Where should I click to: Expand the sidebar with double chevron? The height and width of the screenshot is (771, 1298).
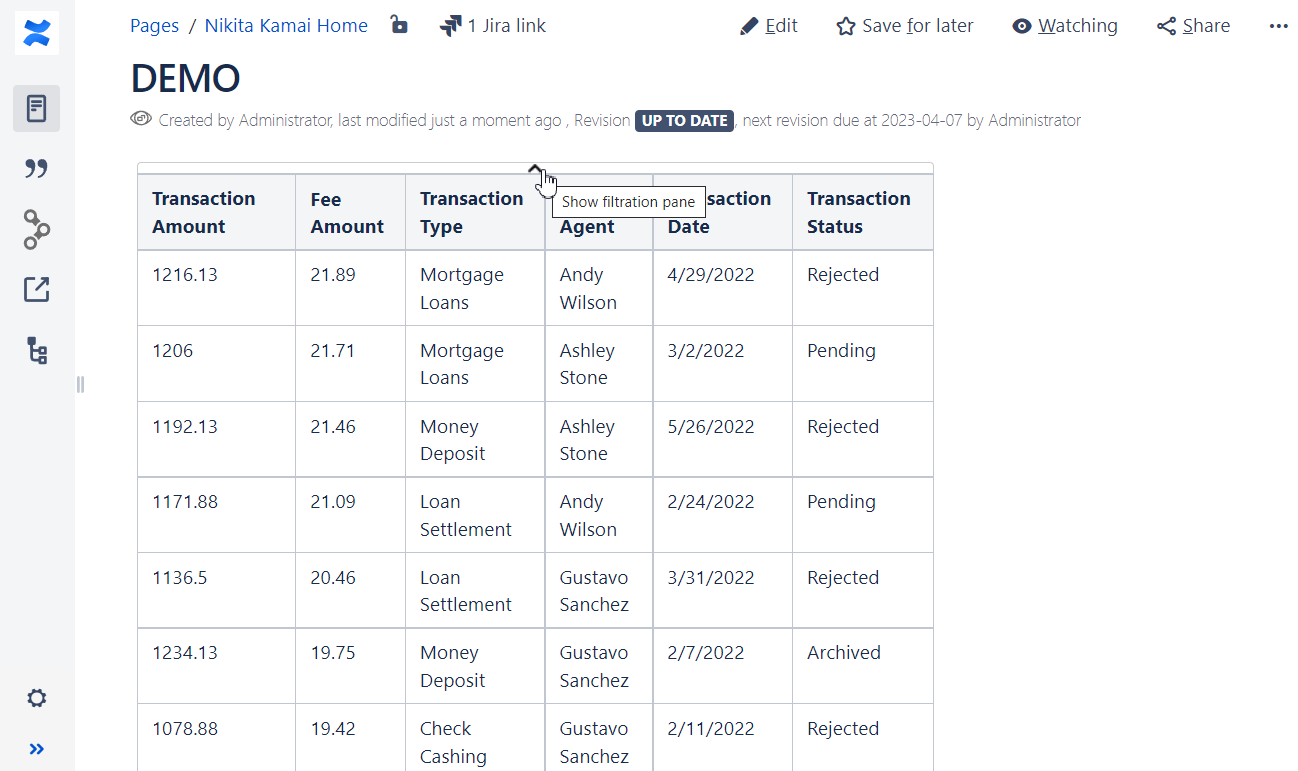[37, 749]
